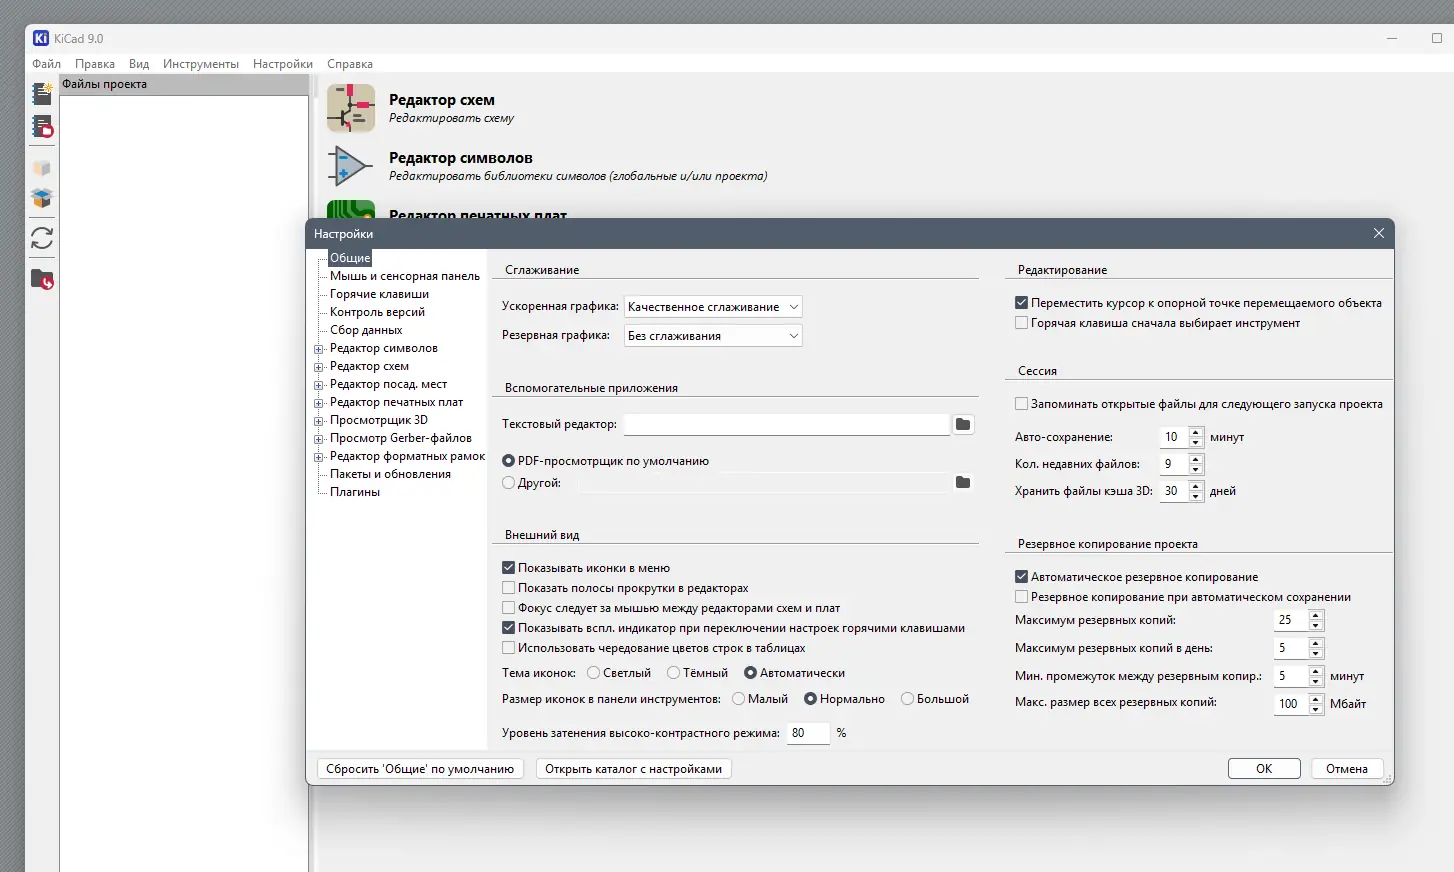The height and width of the screenshot is (872, 1454).
Task: Increase 'Макс. размер всех резервных копий' value
Action: tap(1316, 698)
